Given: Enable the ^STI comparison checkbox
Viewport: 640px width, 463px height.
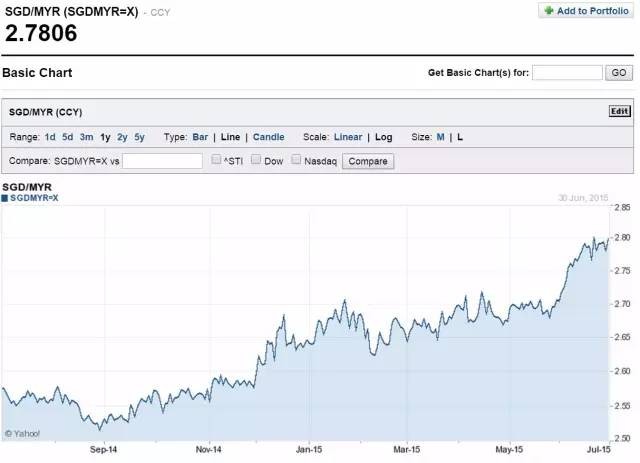Looking at the screenshot, I should click(x=217, y=160).
